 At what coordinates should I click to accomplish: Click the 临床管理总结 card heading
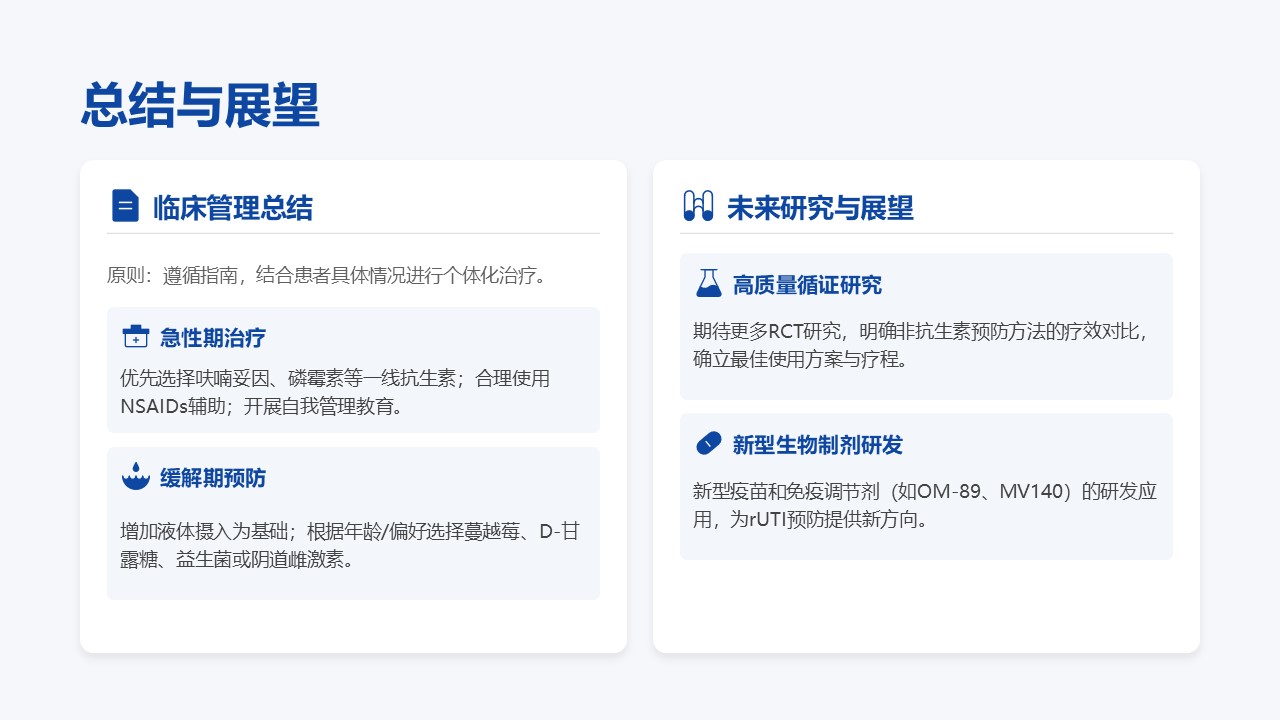(232, 208)
